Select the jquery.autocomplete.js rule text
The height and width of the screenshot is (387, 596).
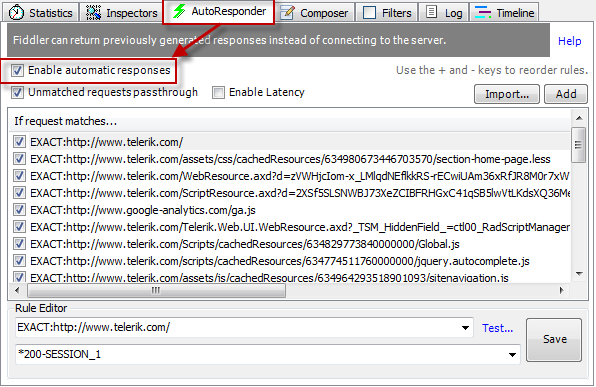279,261
